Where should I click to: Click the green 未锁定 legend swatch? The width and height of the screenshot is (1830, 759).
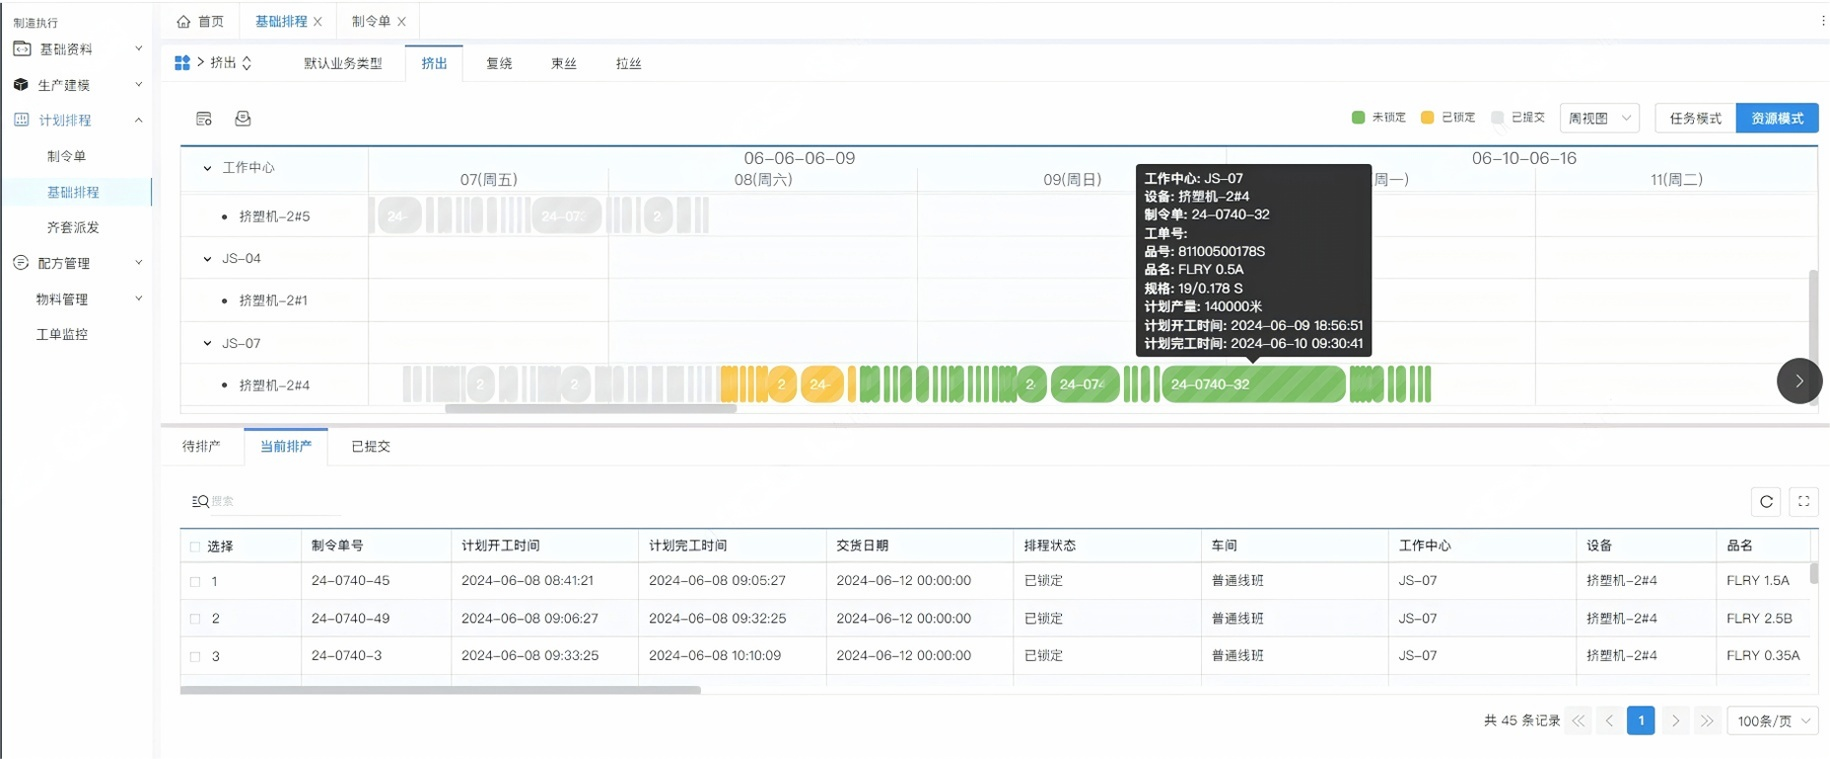(1358, 117)
